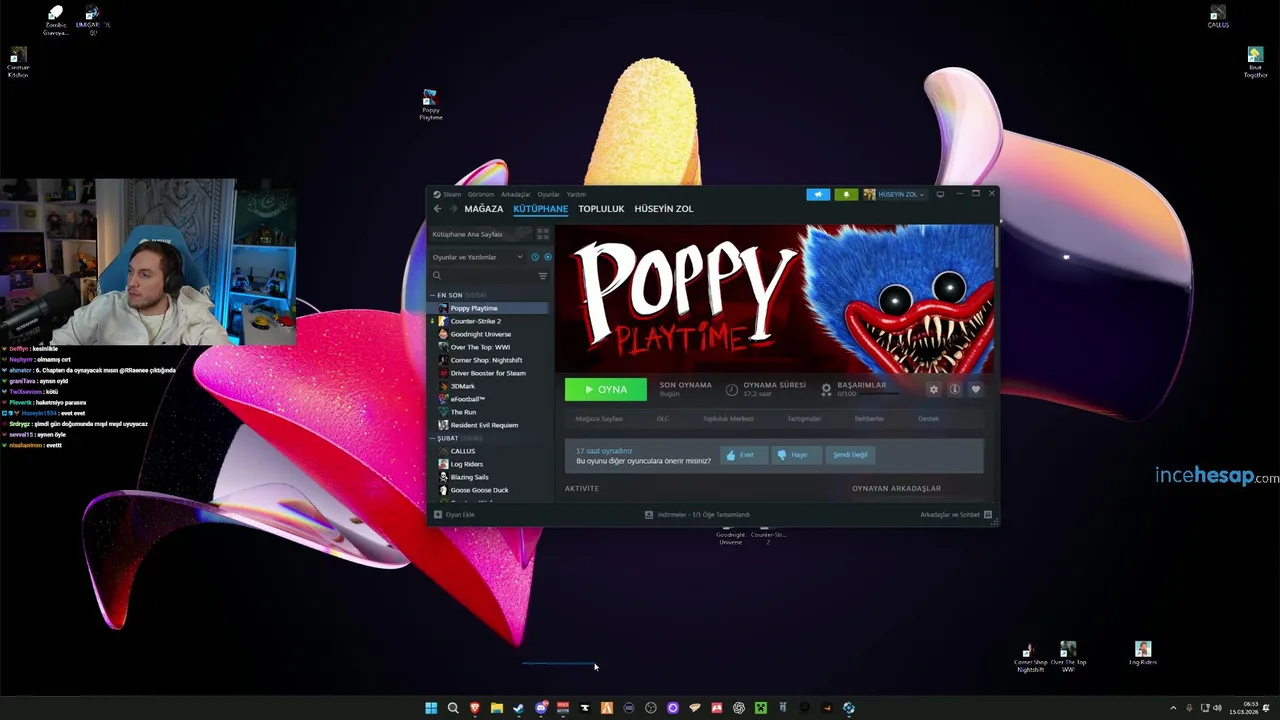The image size is (1280, 720).
Task: Select CALLUS in library list
Action: tap(489, 451)
